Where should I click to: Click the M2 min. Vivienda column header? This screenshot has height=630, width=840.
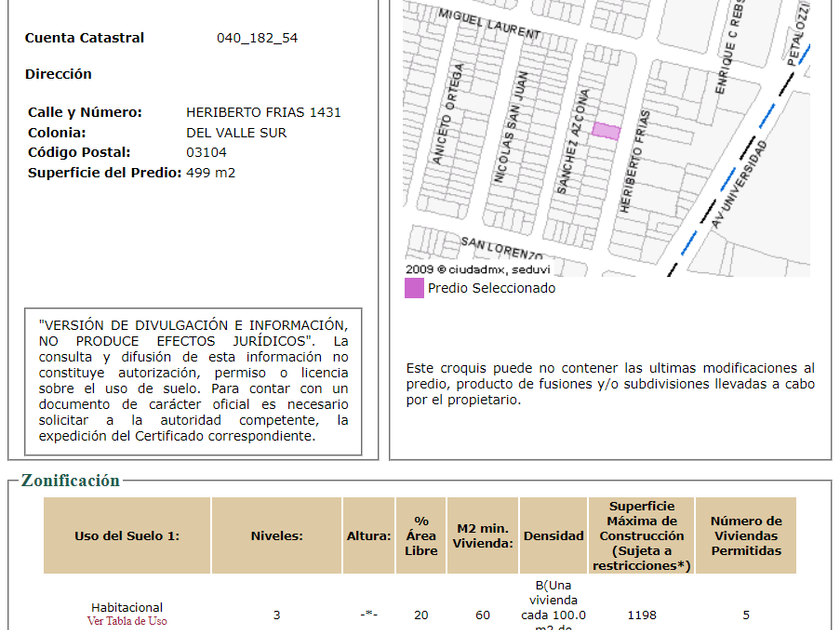pos(483,536)
